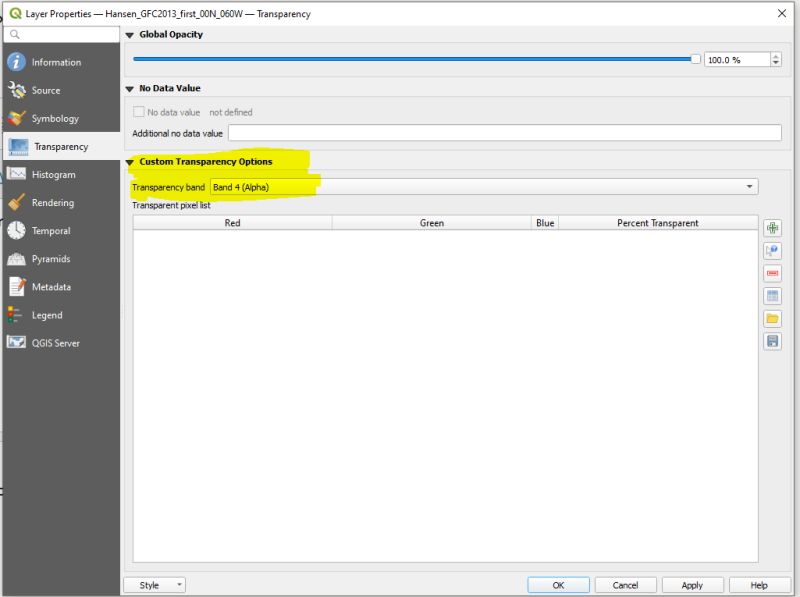The height and width of the screenshot is (597, 800).
Task: Increase opacity with spinner up arrow
Action: (x=776, y=56)
